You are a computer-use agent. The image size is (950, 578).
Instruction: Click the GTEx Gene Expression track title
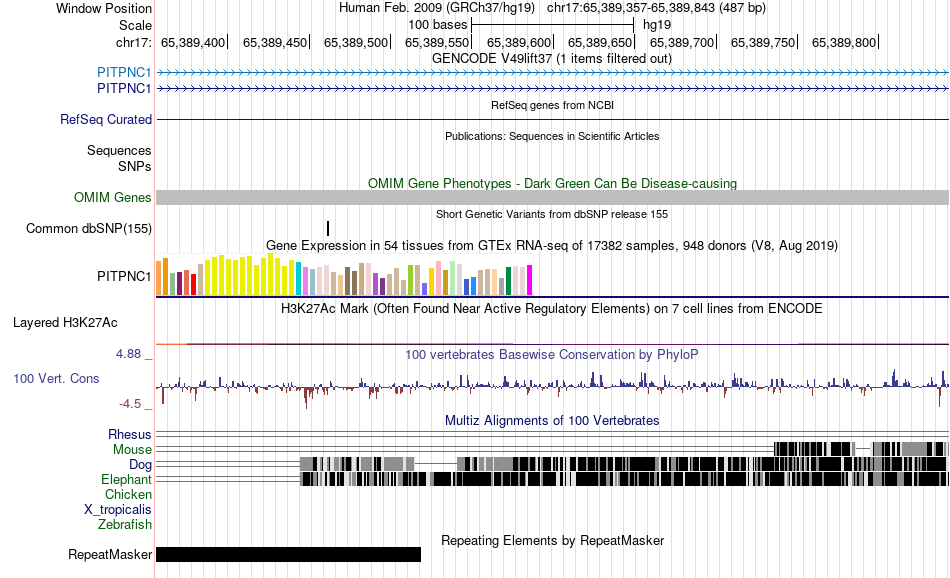(x=552, y=246)
